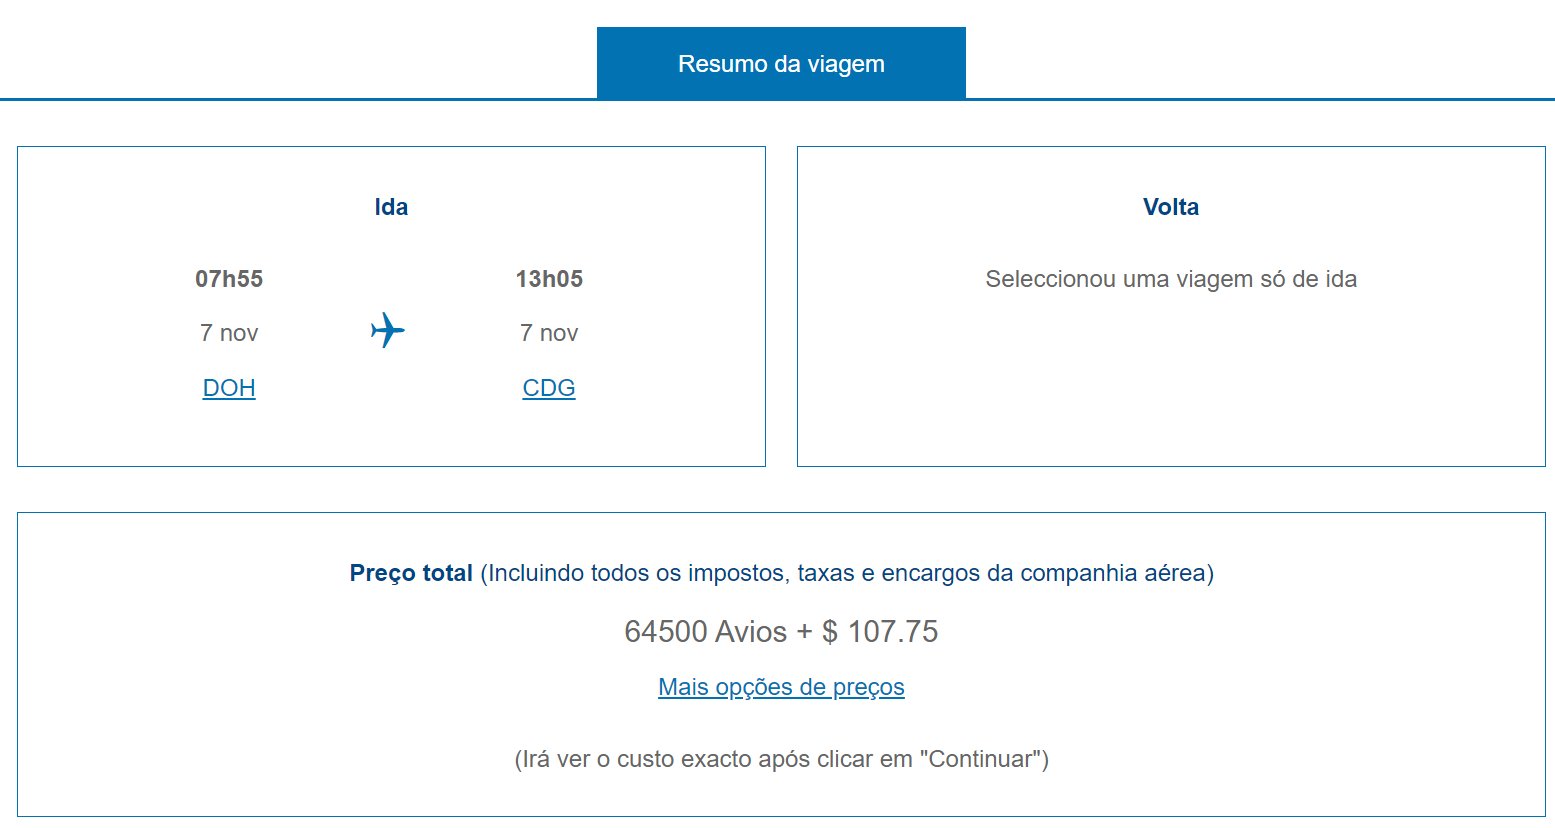1555x828 pixels.
Task: Click the note about exact cost after Continuar
Action: (x=781, y=759)
